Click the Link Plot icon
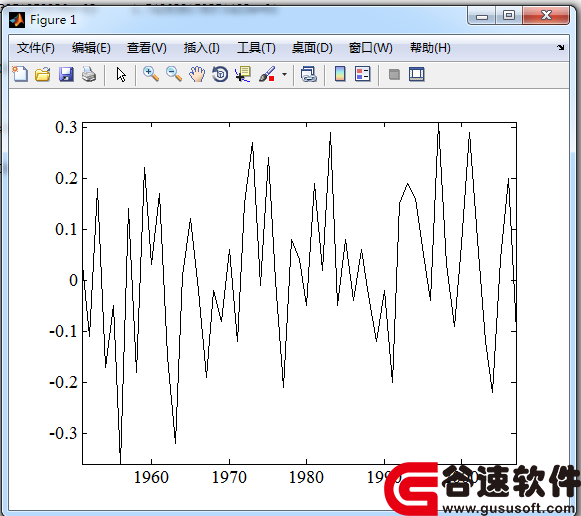The height and width of the screenshot is (516, 581). click(309, 74)
